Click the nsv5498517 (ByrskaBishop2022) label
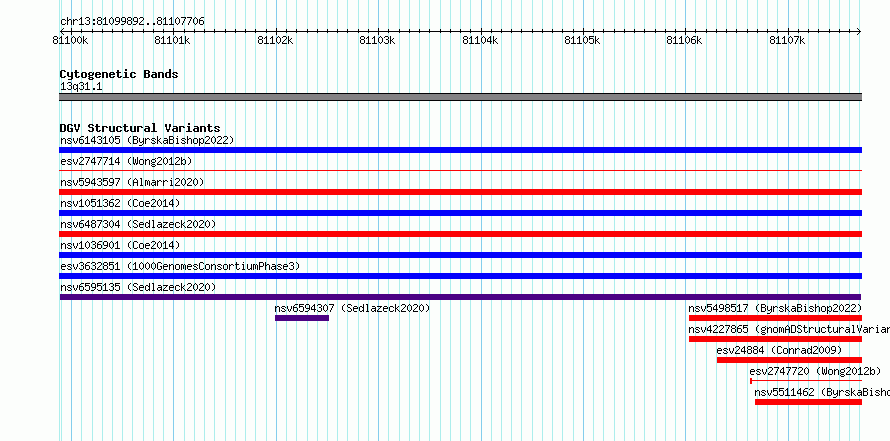The image size is (890, 441). coord(775,308)
